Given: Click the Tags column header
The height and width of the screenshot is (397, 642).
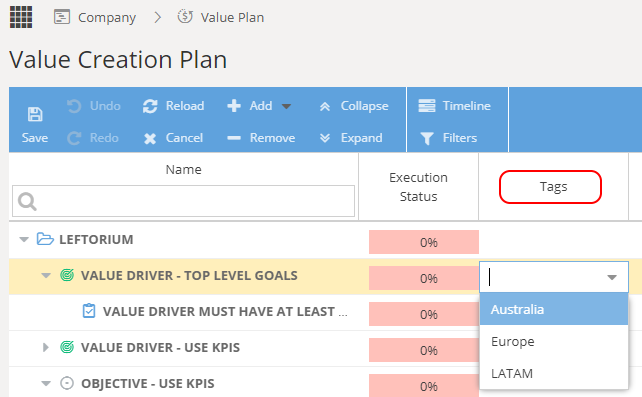Looking at the screenshot, I should (x=553, y=187).
